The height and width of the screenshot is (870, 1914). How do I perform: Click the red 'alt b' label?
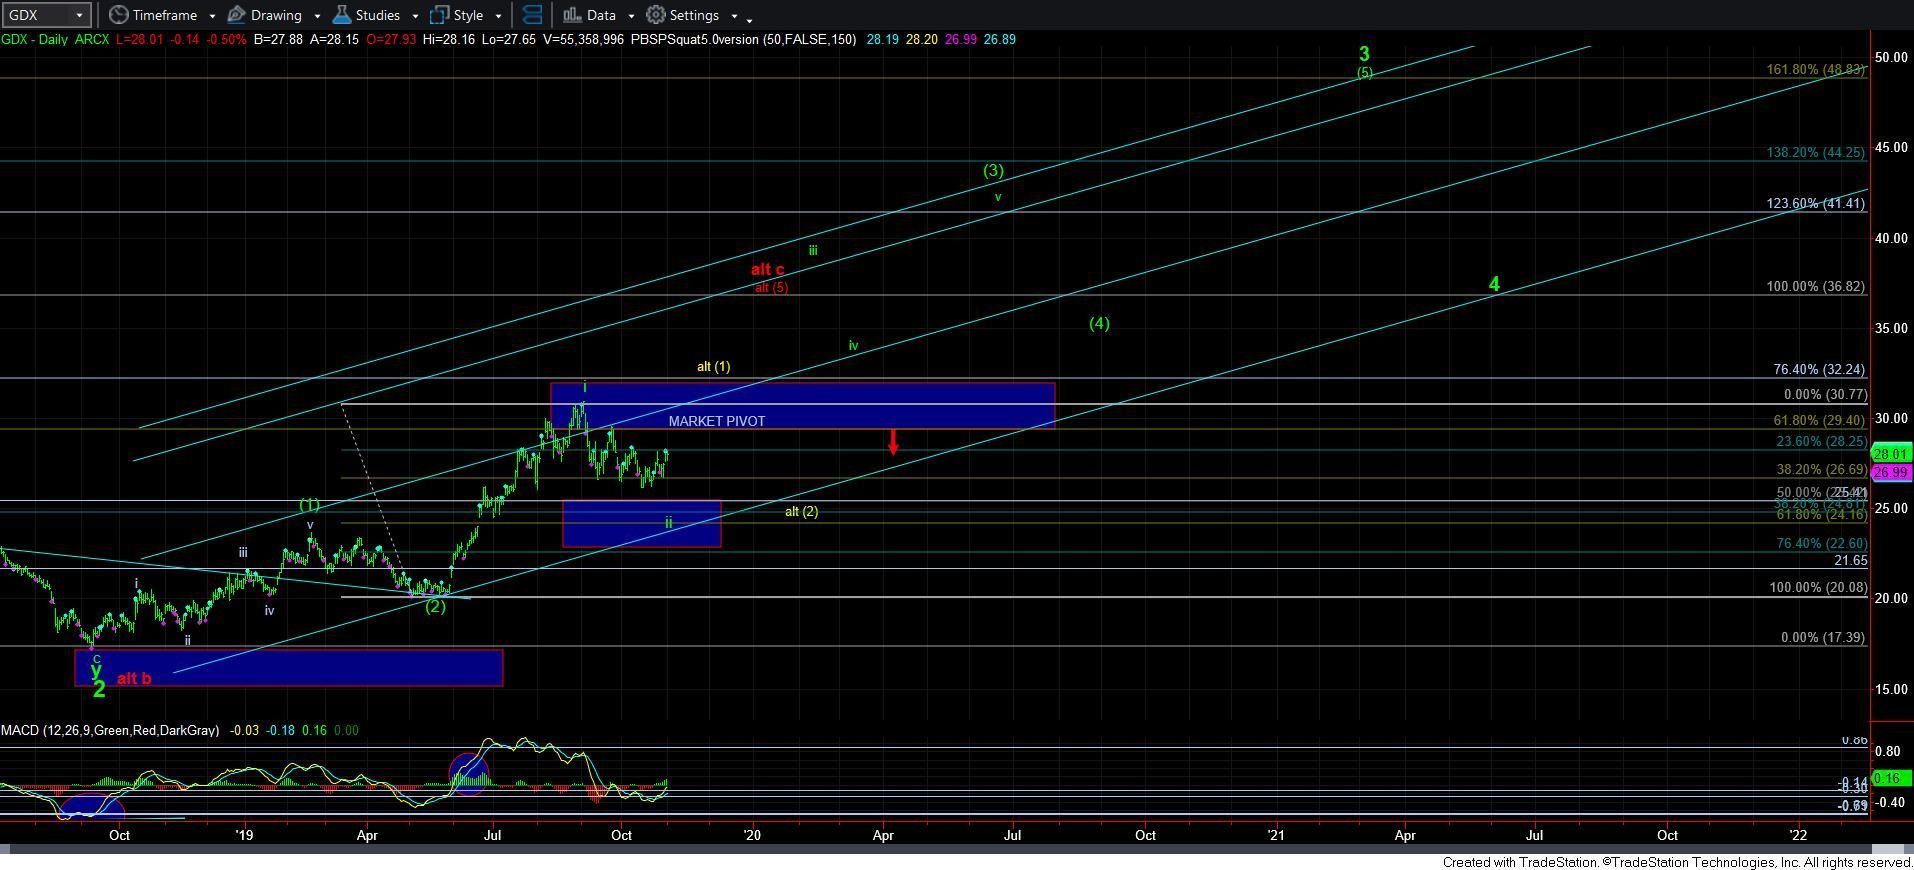(134, 678)
